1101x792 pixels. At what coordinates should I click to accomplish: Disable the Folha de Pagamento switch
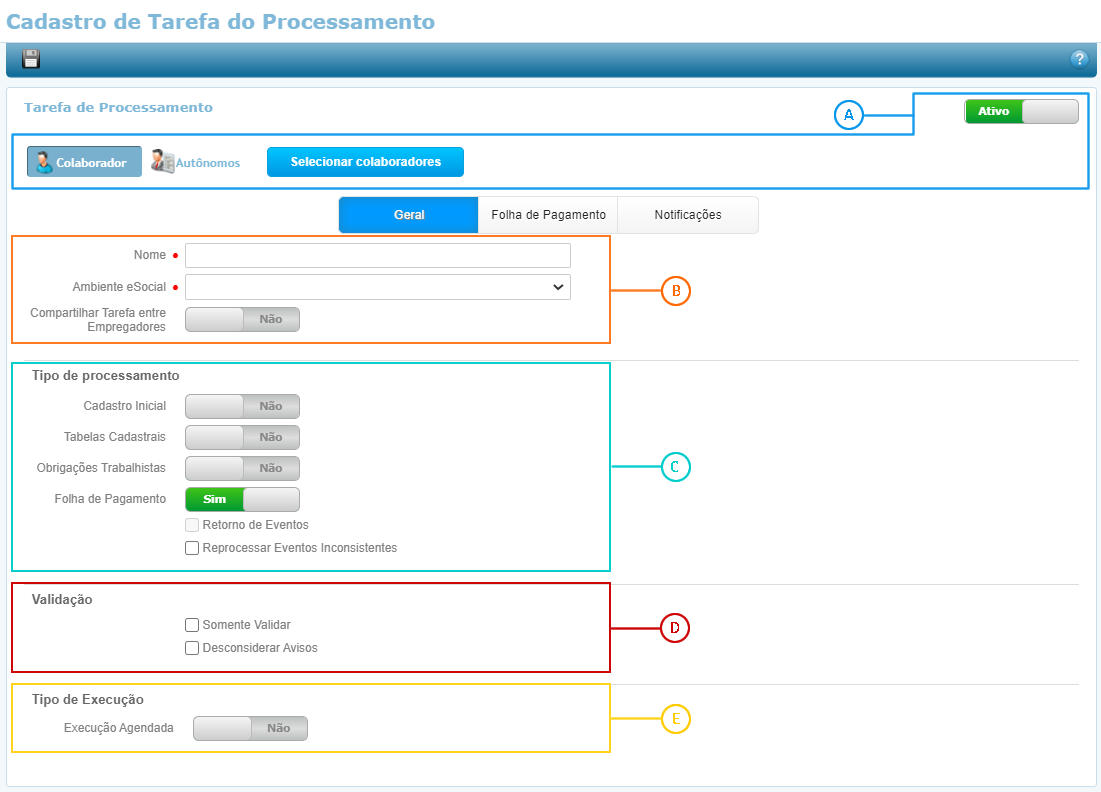(242, 499)
